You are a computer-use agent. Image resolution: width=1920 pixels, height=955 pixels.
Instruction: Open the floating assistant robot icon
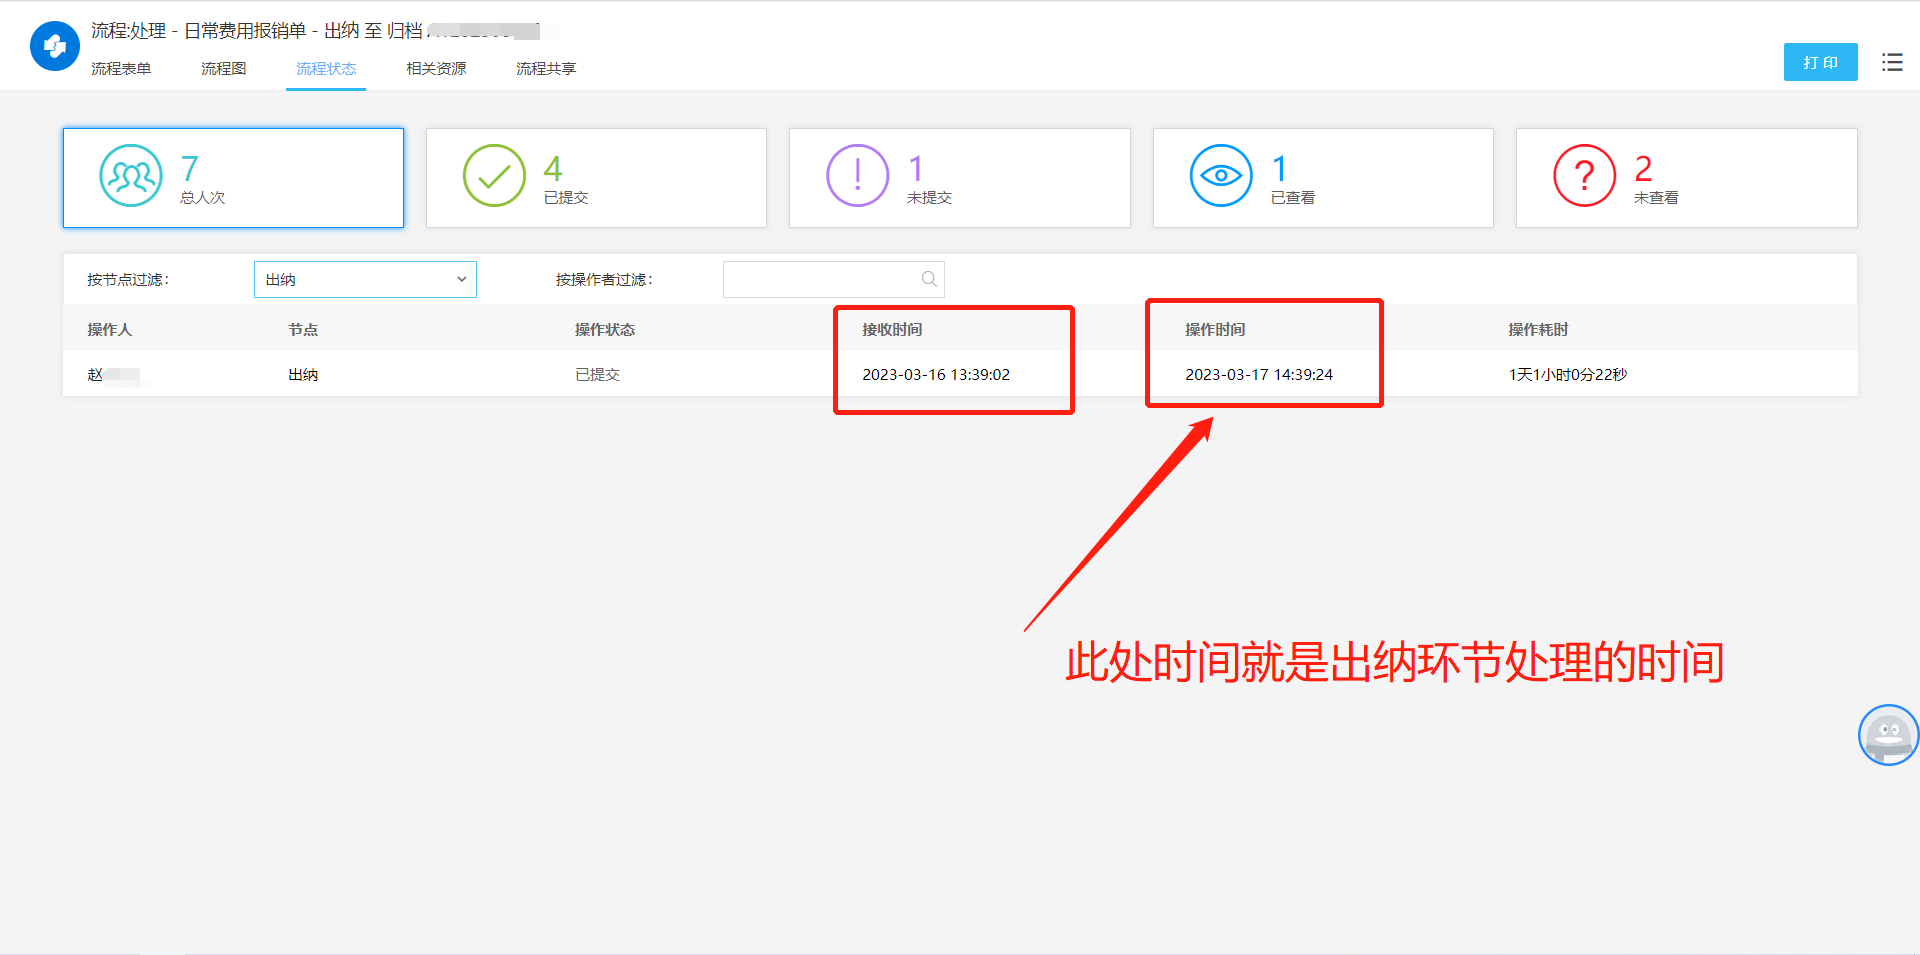[x=1888, y=735]
